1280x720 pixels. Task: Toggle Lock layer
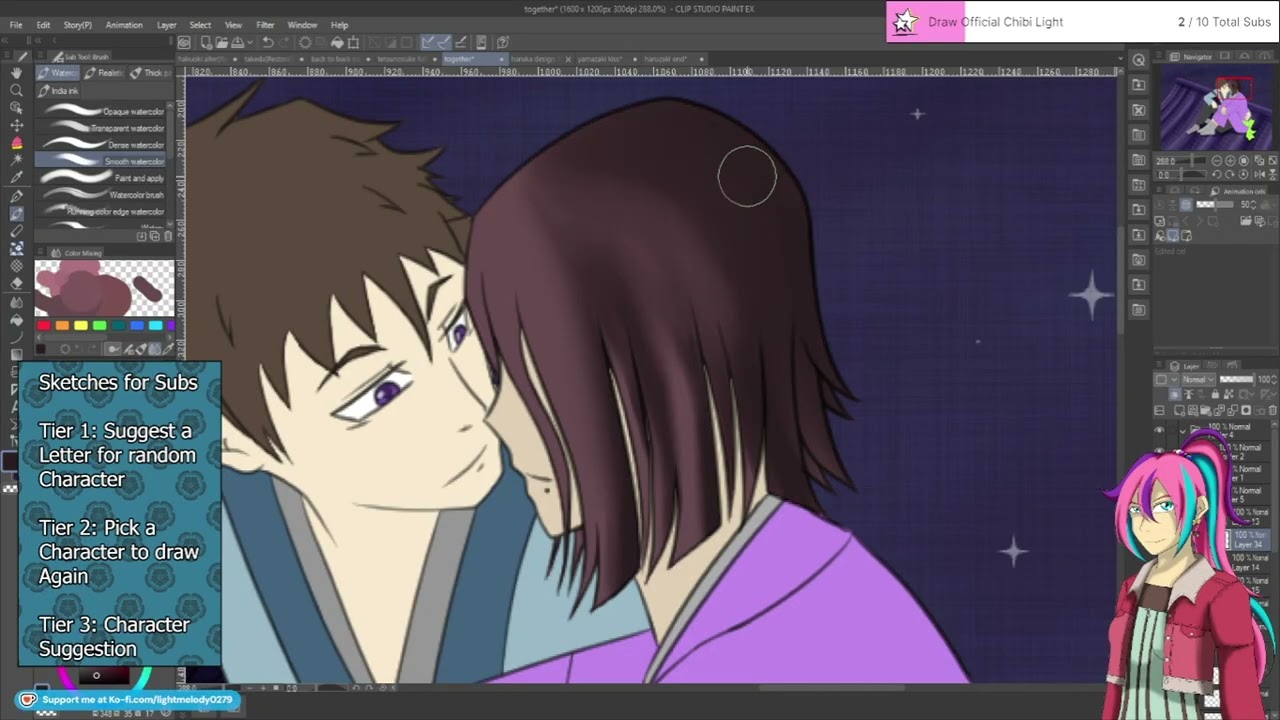[x=1215, y=394]
